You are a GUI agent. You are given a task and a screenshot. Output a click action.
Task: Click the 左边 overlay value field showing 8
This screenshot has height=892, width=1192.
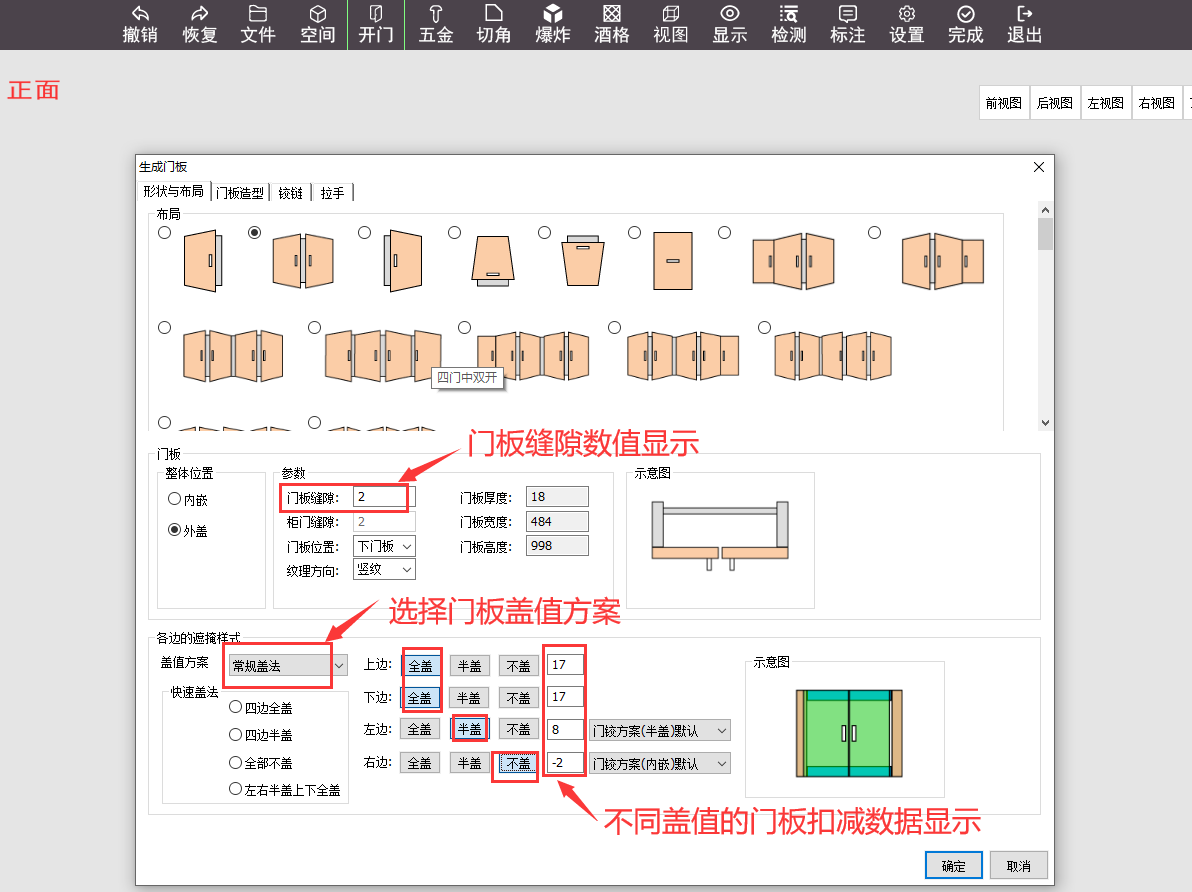(565, 729)
